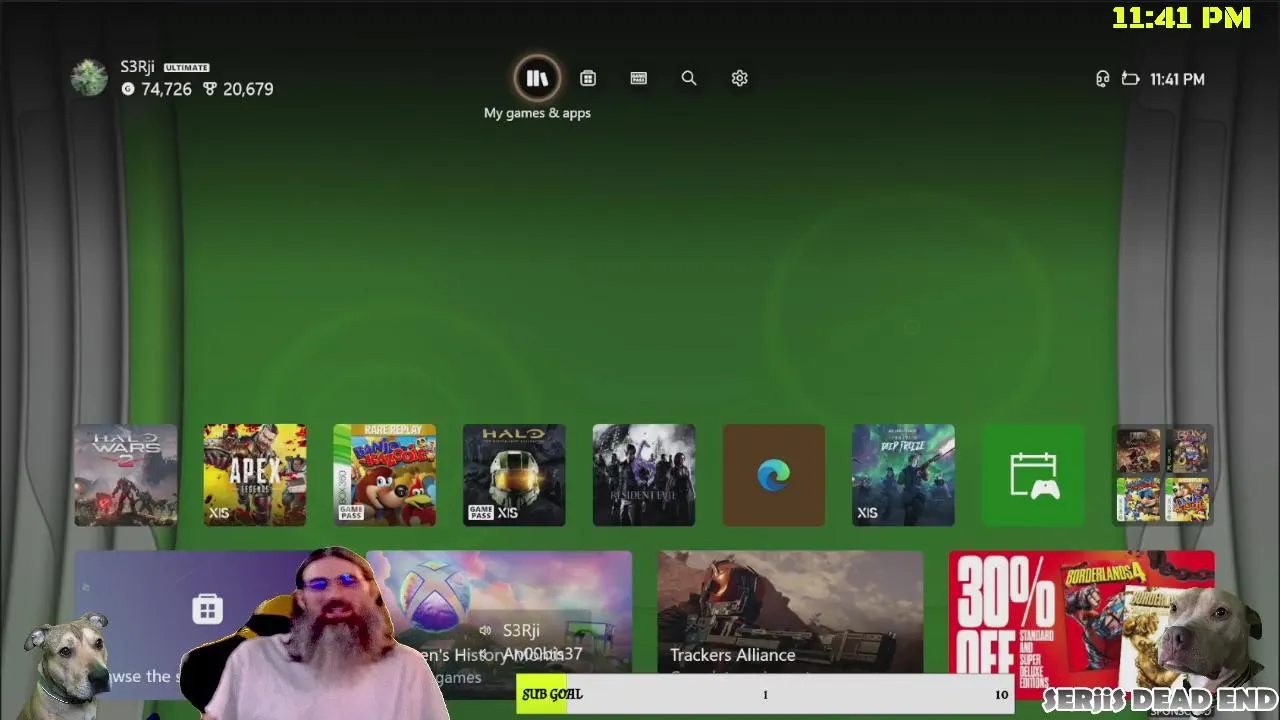Launch the Deep Freeze game tile
This screenshot has width=1280, height=720.
[903, 475]
